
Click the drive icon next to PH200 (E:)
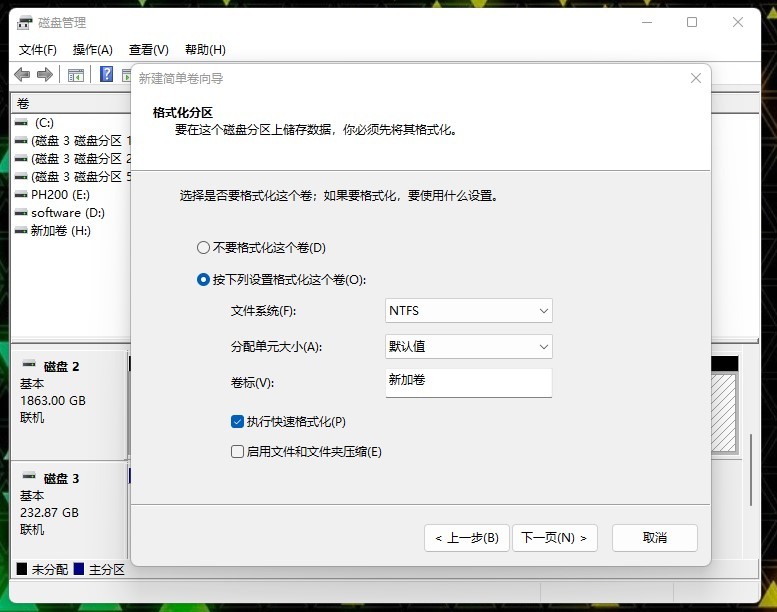pos(21,195)
